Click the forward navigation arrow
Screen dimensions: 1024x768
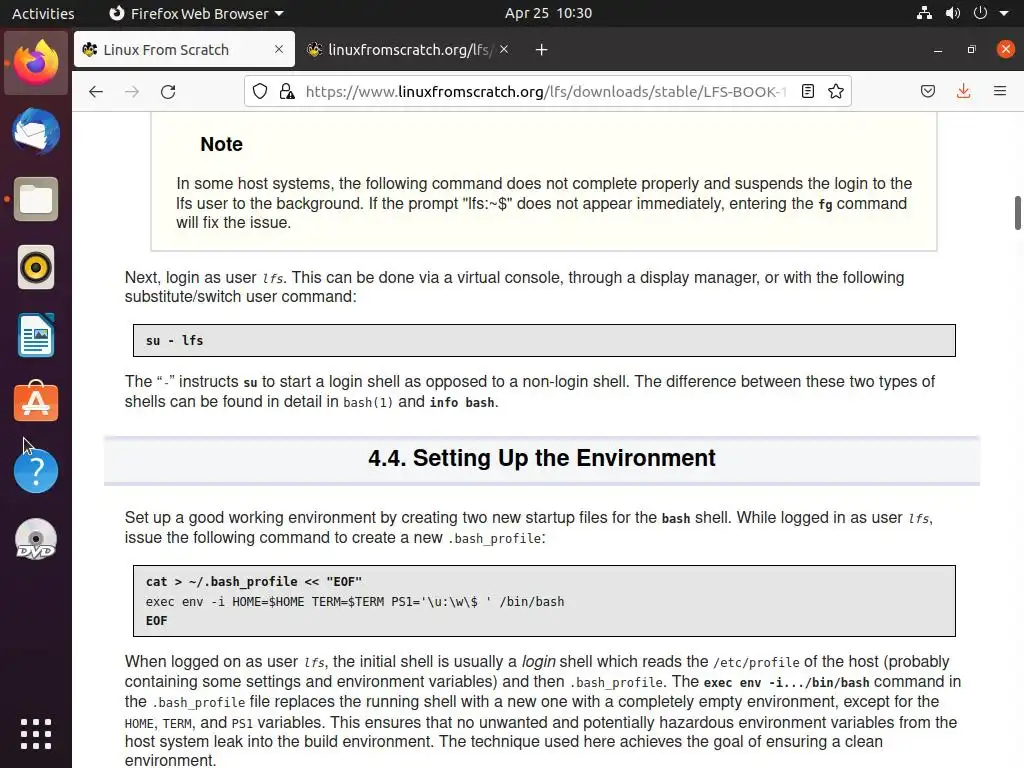point(132,91)
